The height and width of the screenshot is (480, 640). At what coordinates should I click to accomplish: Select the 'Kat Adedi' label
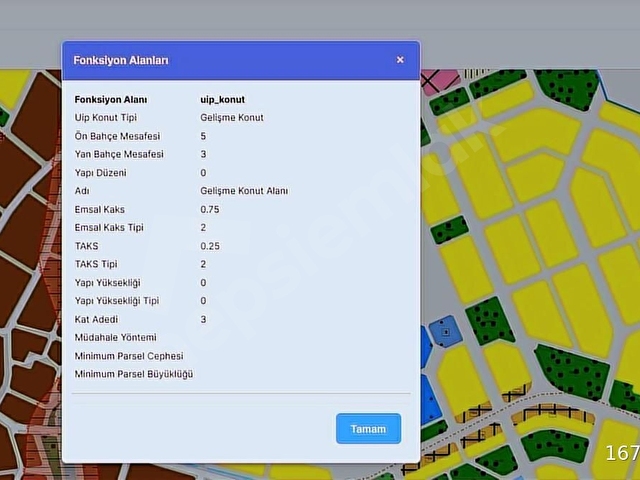96,319
